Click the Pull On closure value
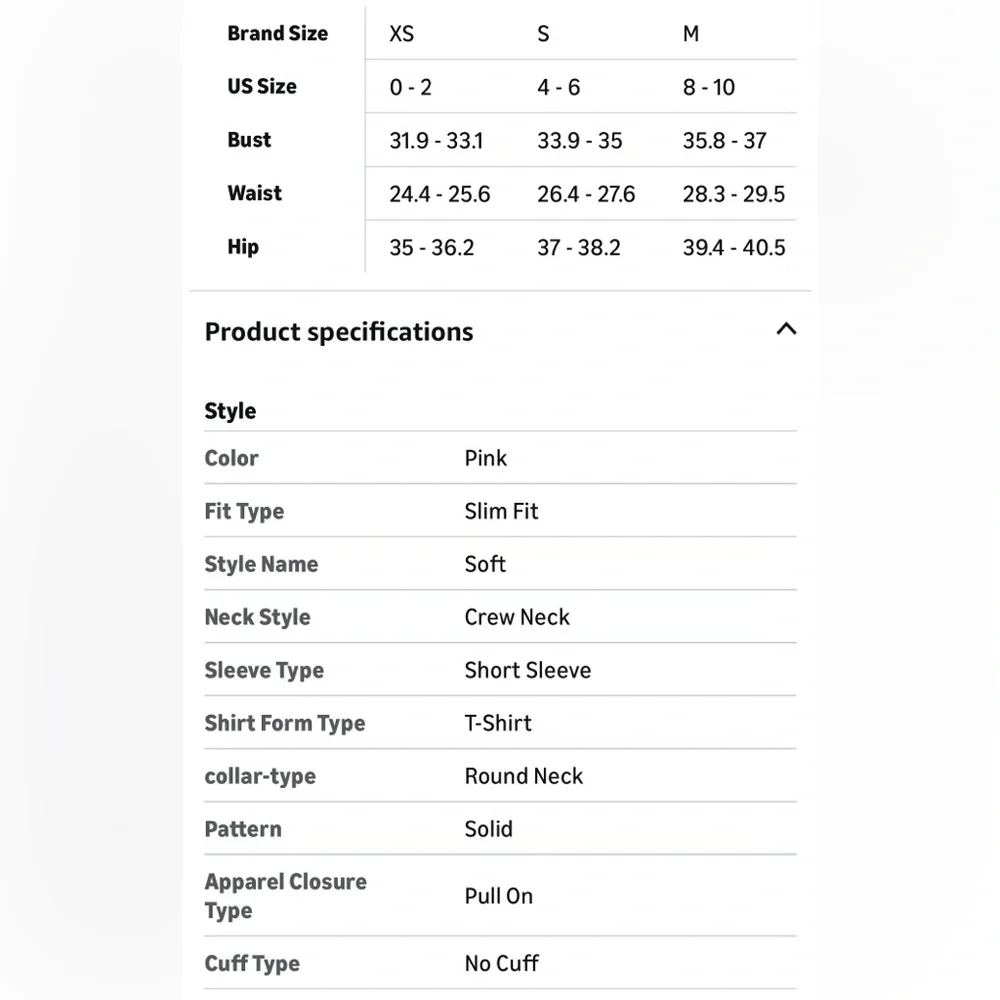1000x1000 pixels. 499,896
